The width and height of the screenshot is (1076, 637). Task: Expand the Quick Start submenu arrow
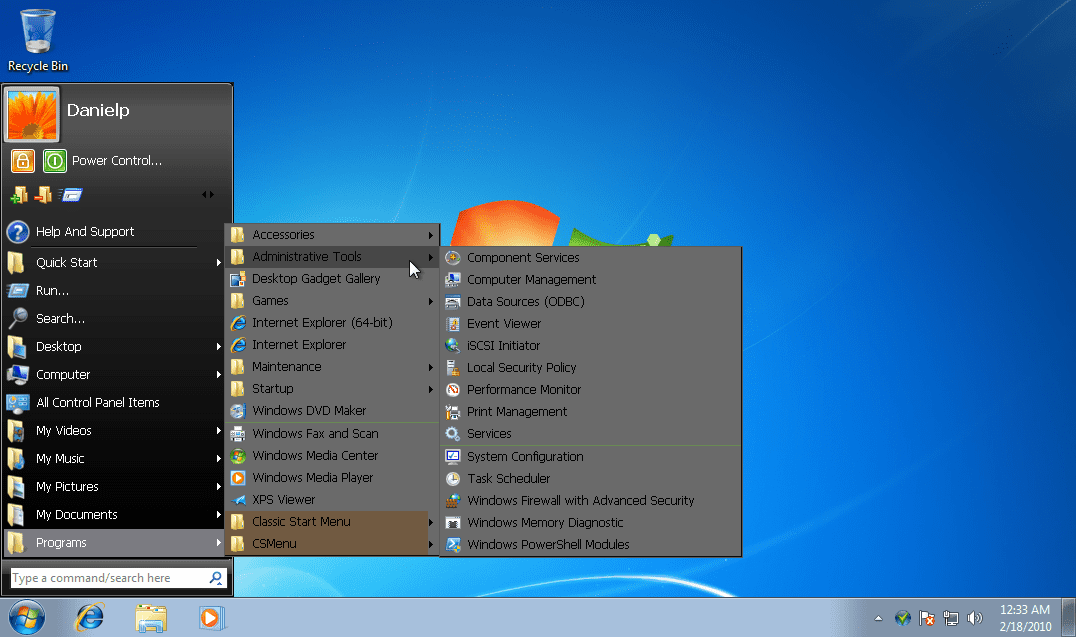[x=218, y=262]
